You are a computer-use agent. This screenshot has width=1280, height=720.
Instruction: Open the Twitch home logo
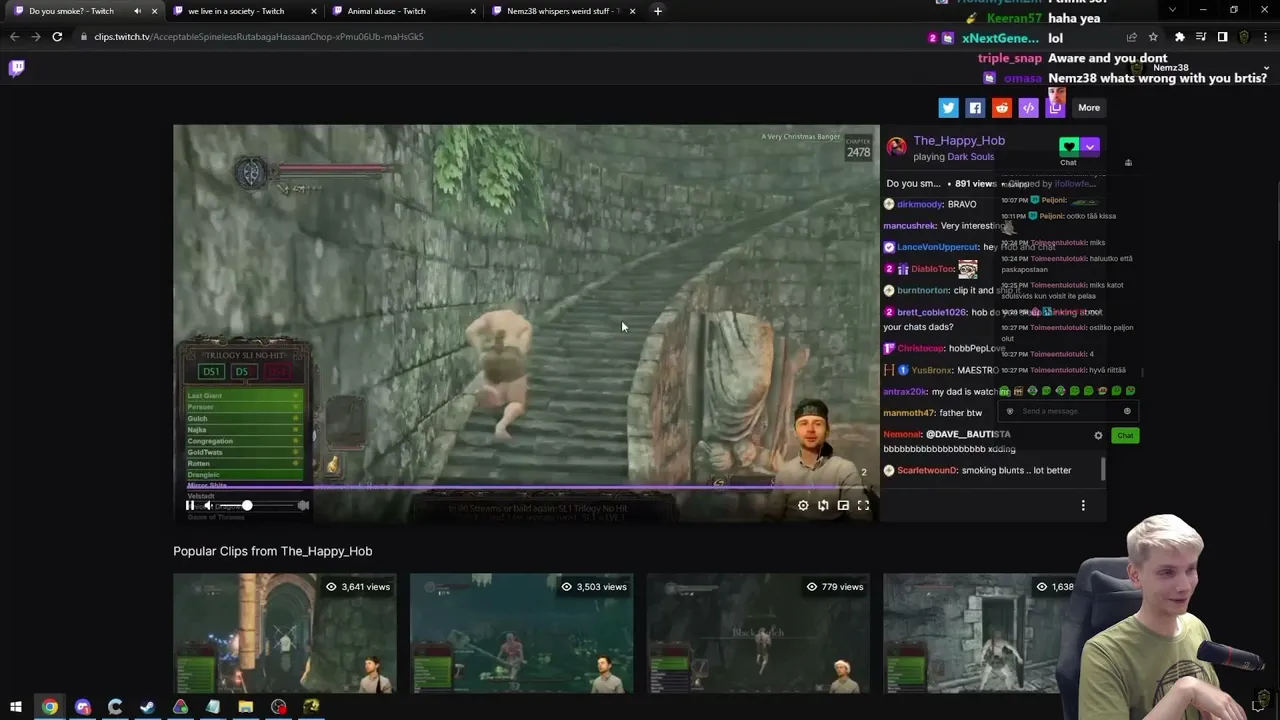(17, 68)
